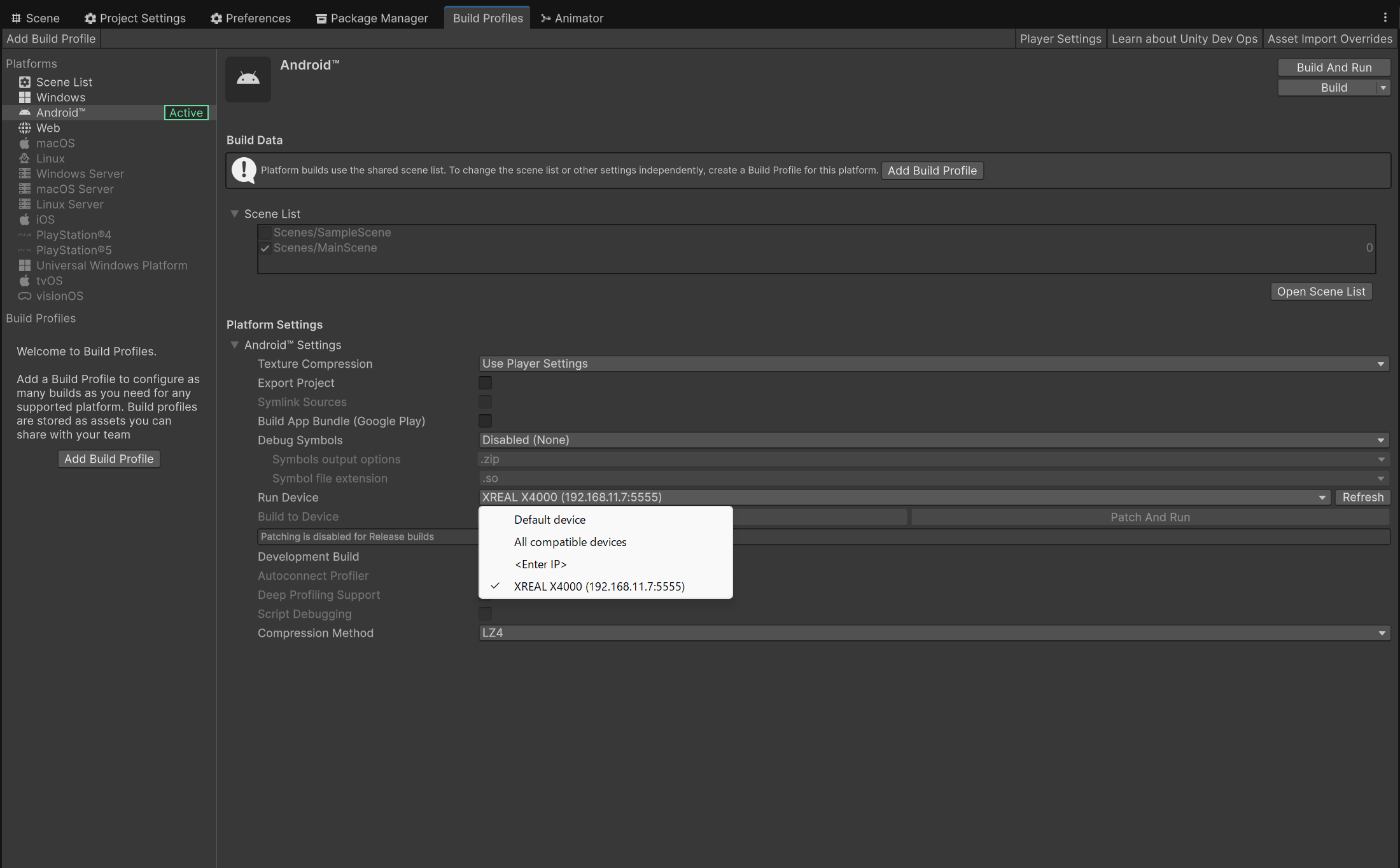The height and width of the screenshot is (868, 1400).
Task: Click the Build And Run button
Action: coord(1334,67)
